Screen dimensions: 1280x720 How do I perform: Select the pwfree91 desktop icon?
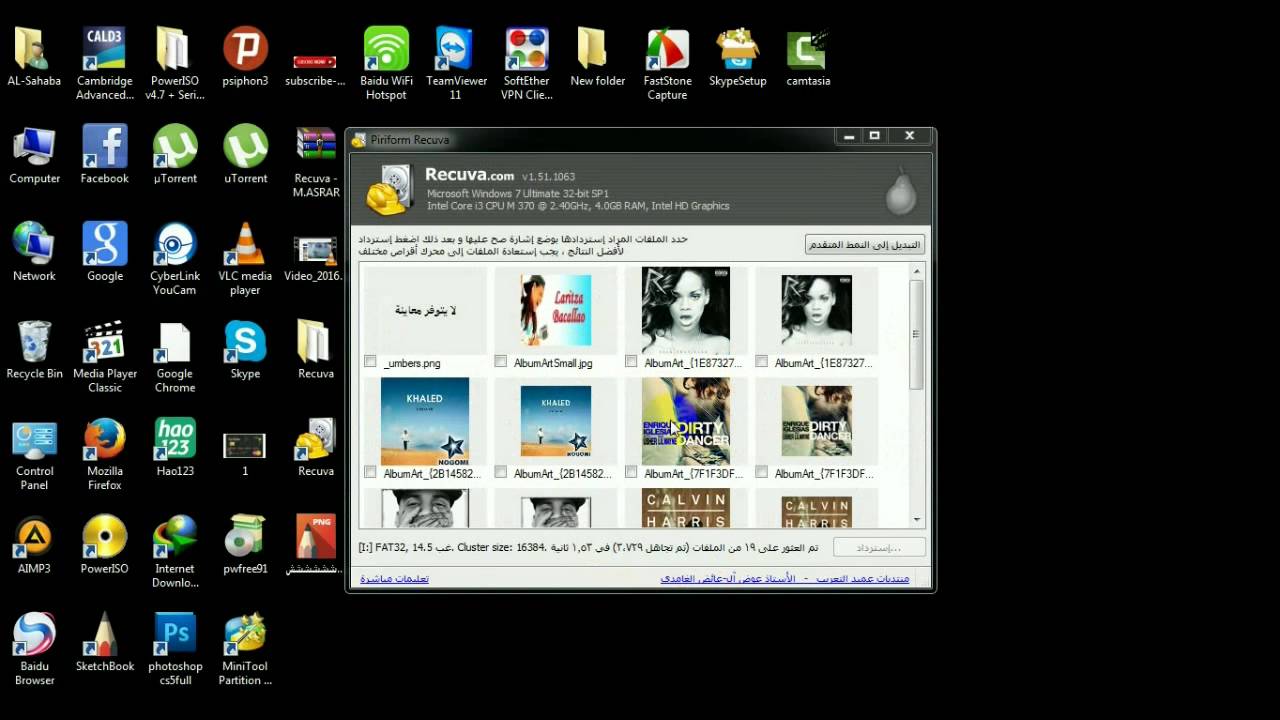245,546
